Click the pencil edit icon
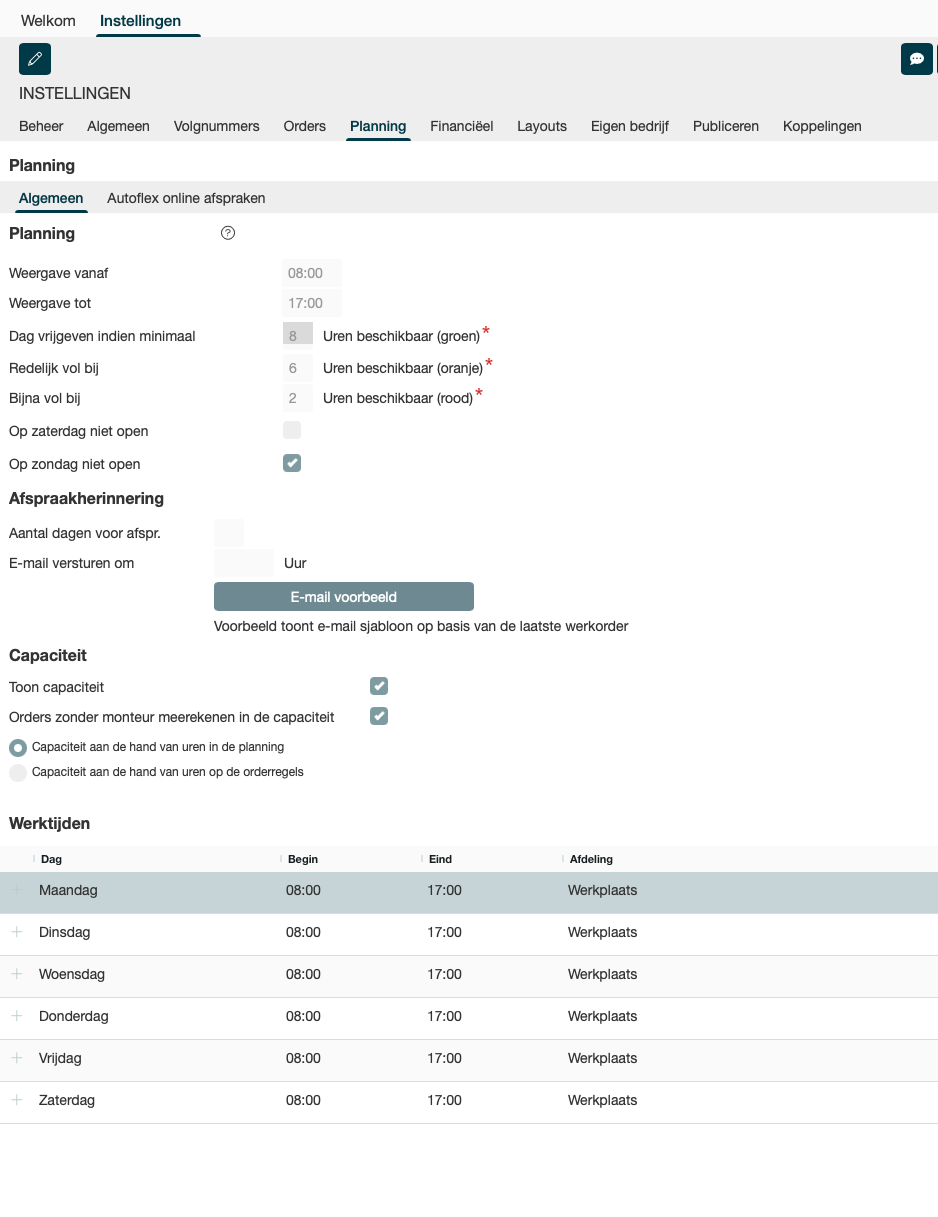The height and width of the screenshot is (1217, 938). (35, 59)
